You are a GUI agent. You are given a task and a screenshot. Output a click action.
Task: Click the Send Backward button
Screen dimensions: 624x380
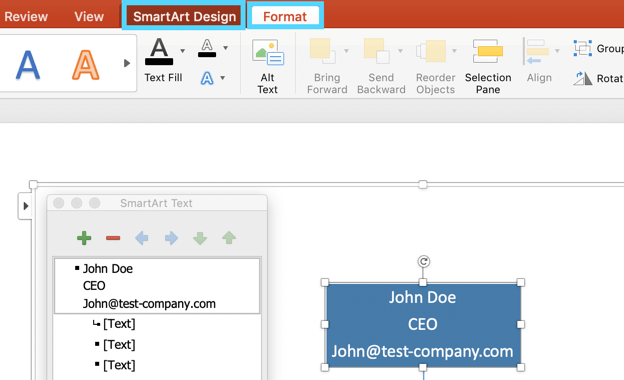tap(381, 66)
